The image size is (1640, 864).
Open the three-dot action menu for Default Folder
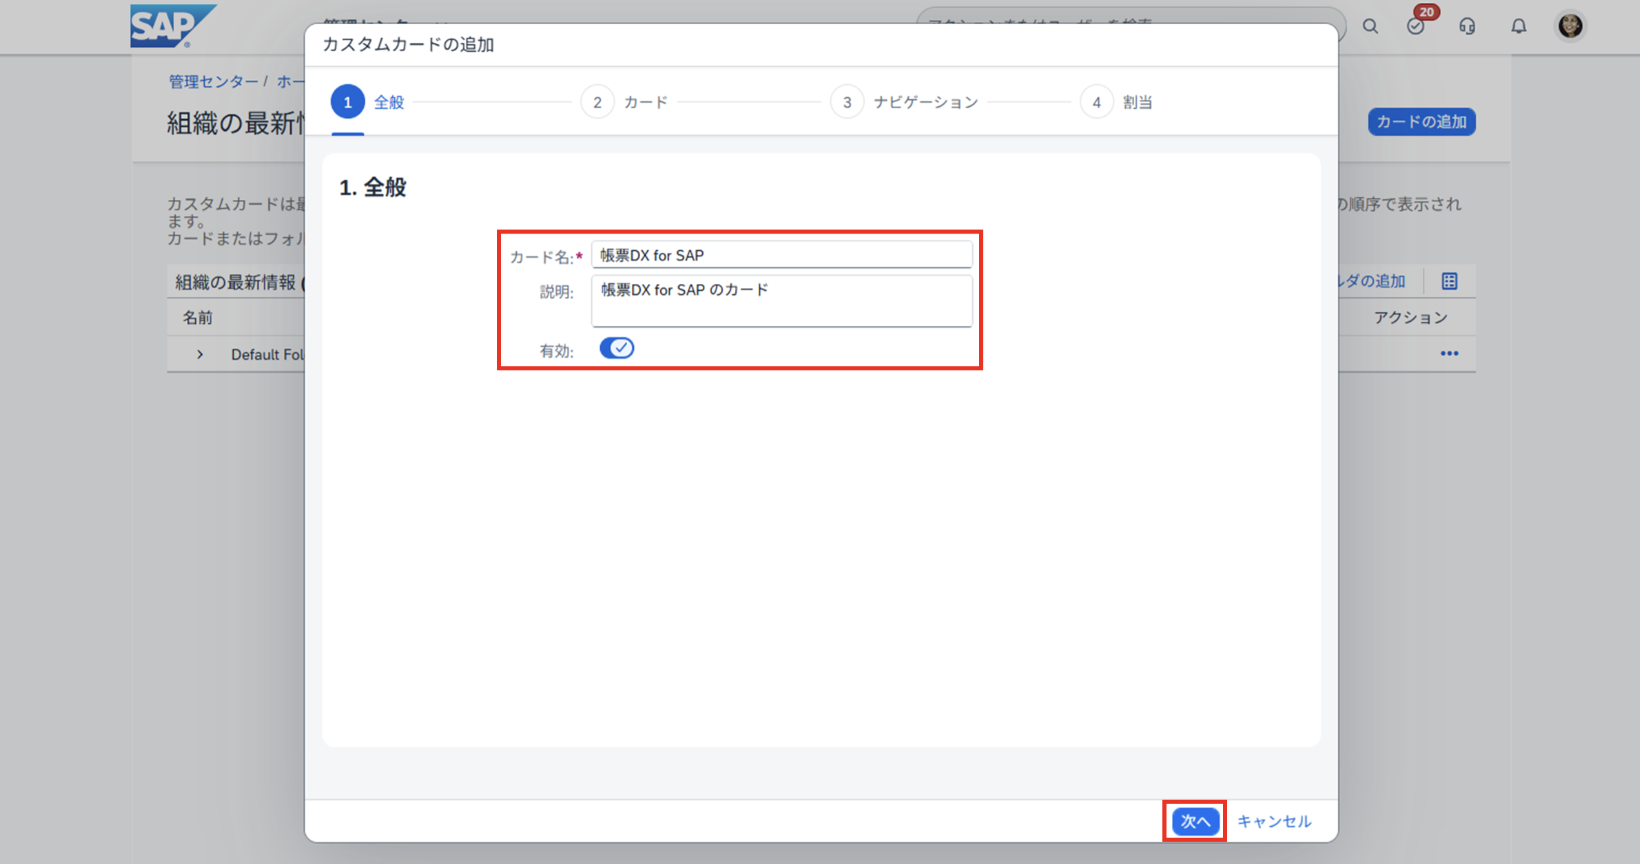coord(1449,354)
